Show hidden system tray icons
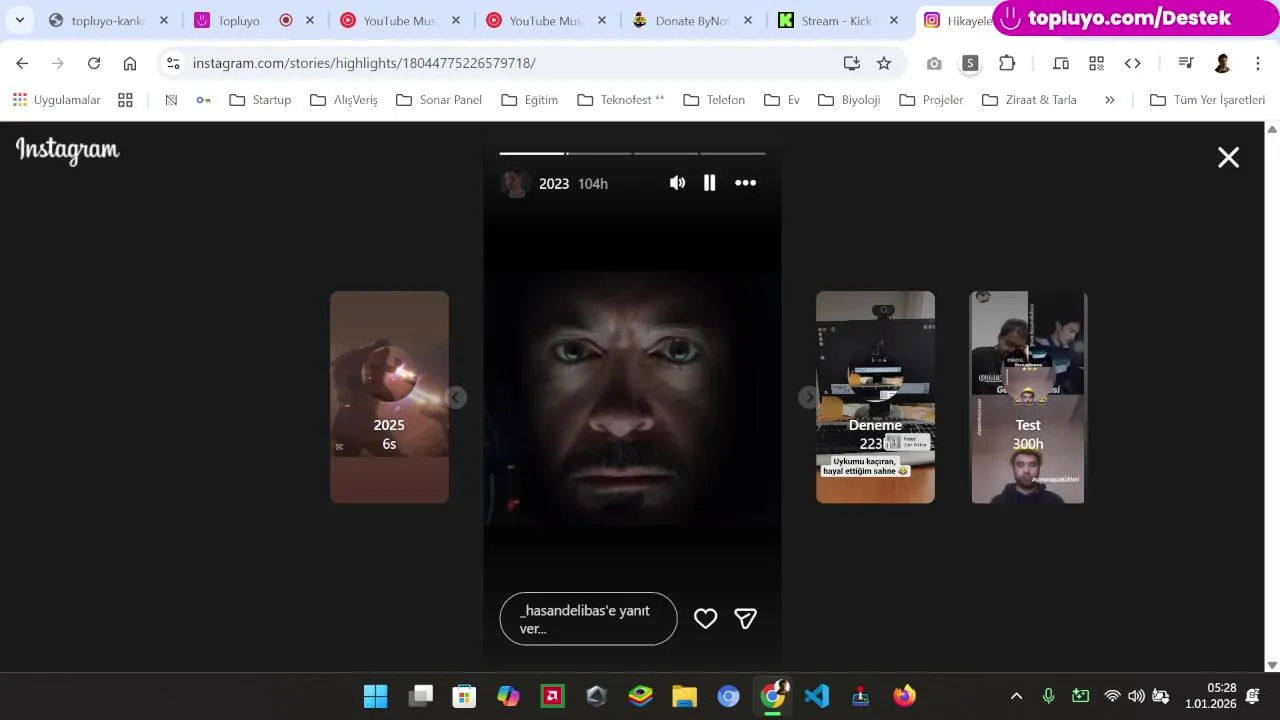Screen dimensions: 1280x720 point(1016,696)
